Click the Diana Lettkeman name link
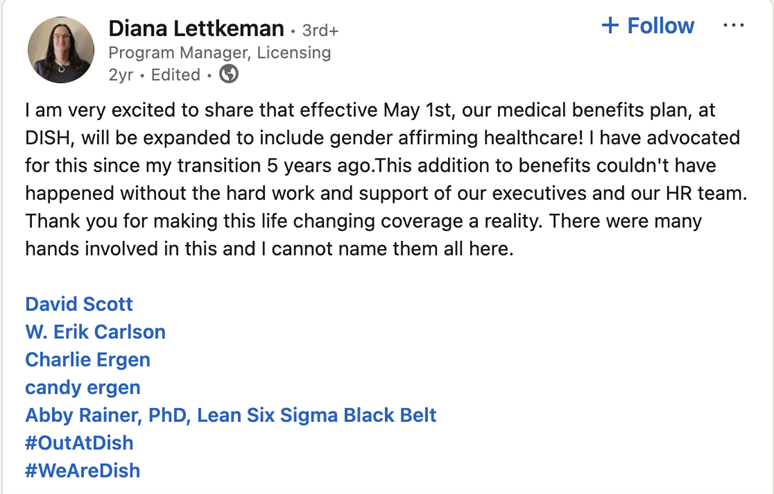774x494 pixels. pyautogui.click(x=195, y=28)
